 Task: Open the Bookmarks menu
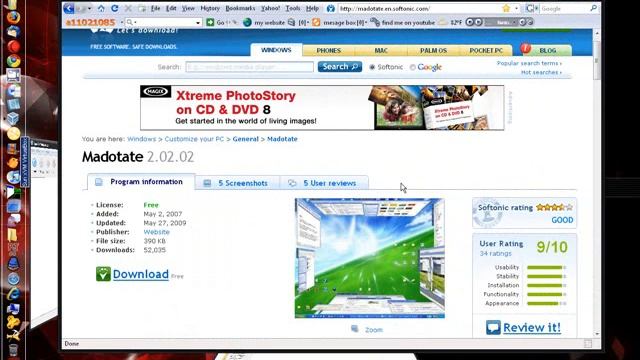(240, 8)
